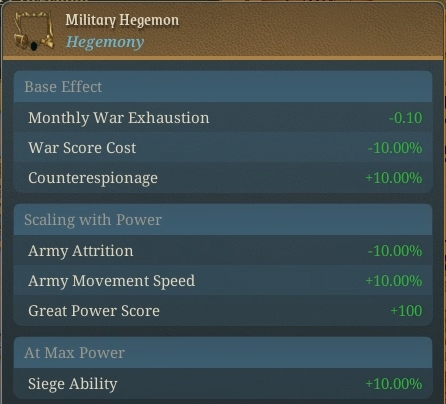Click the Military Hegemon laurel icon
Image resolution: width=446 pixels, height=404 pixels.
point(34,31)
